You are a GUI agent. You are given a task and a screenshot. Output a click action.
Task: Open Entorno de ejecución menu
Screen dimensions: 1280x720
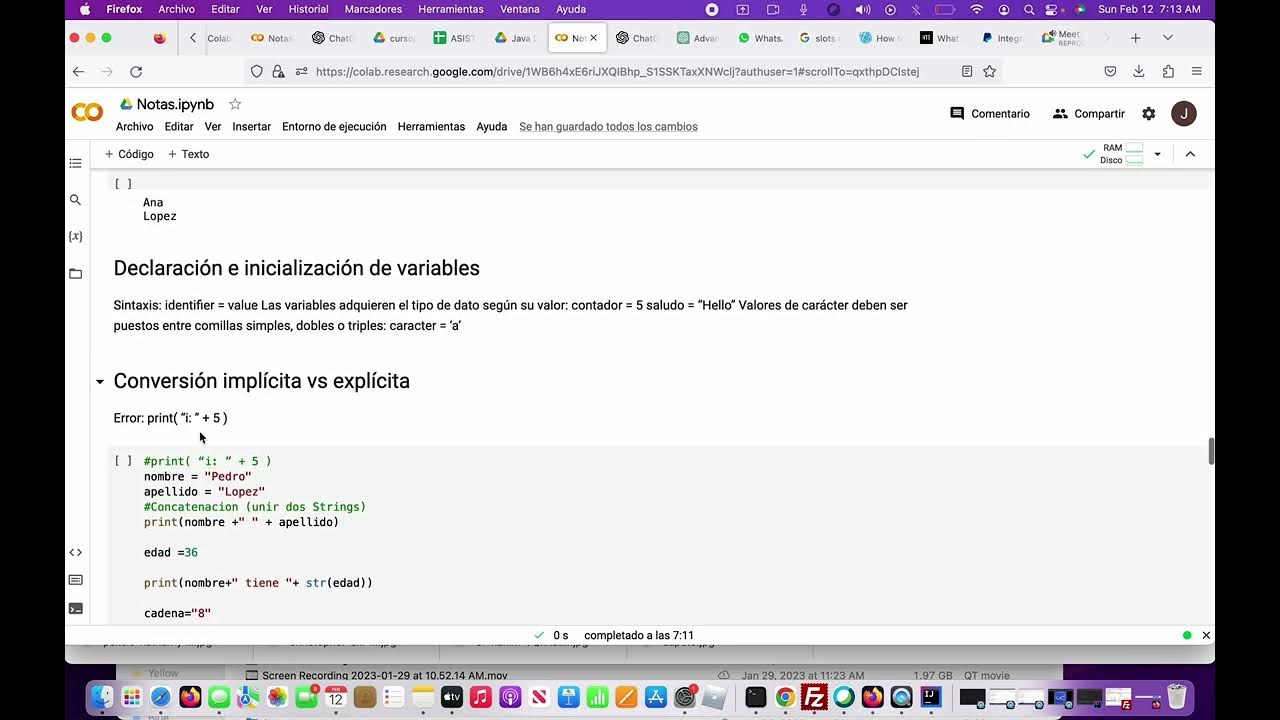click(x=334, y=127)
